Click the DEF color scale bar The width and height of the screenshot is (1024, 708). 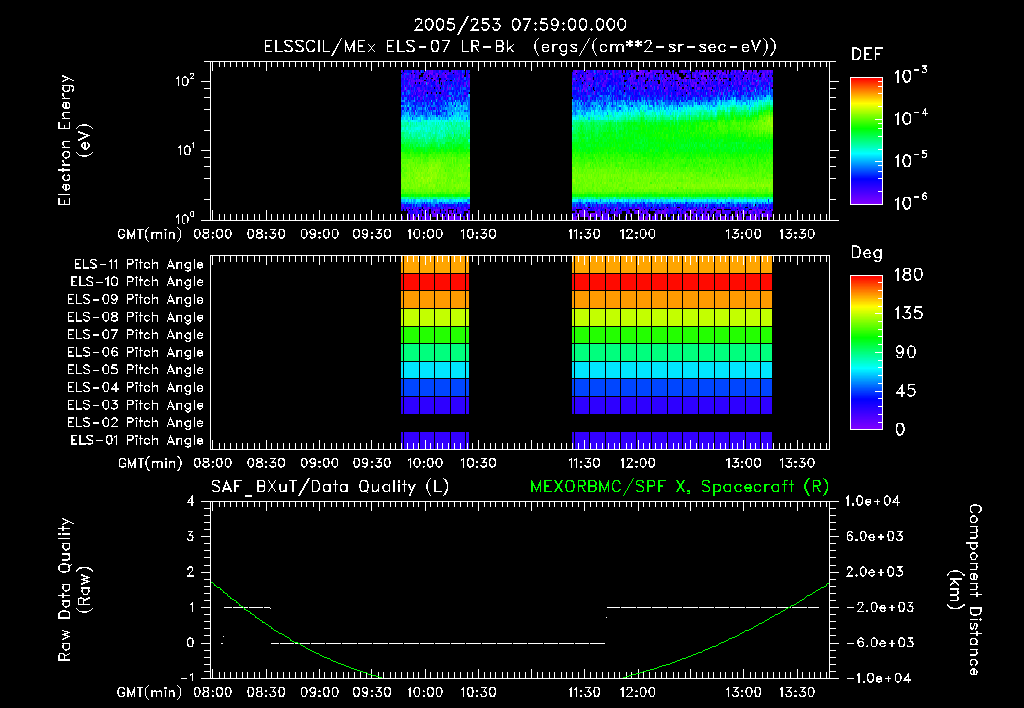[866, 141]
